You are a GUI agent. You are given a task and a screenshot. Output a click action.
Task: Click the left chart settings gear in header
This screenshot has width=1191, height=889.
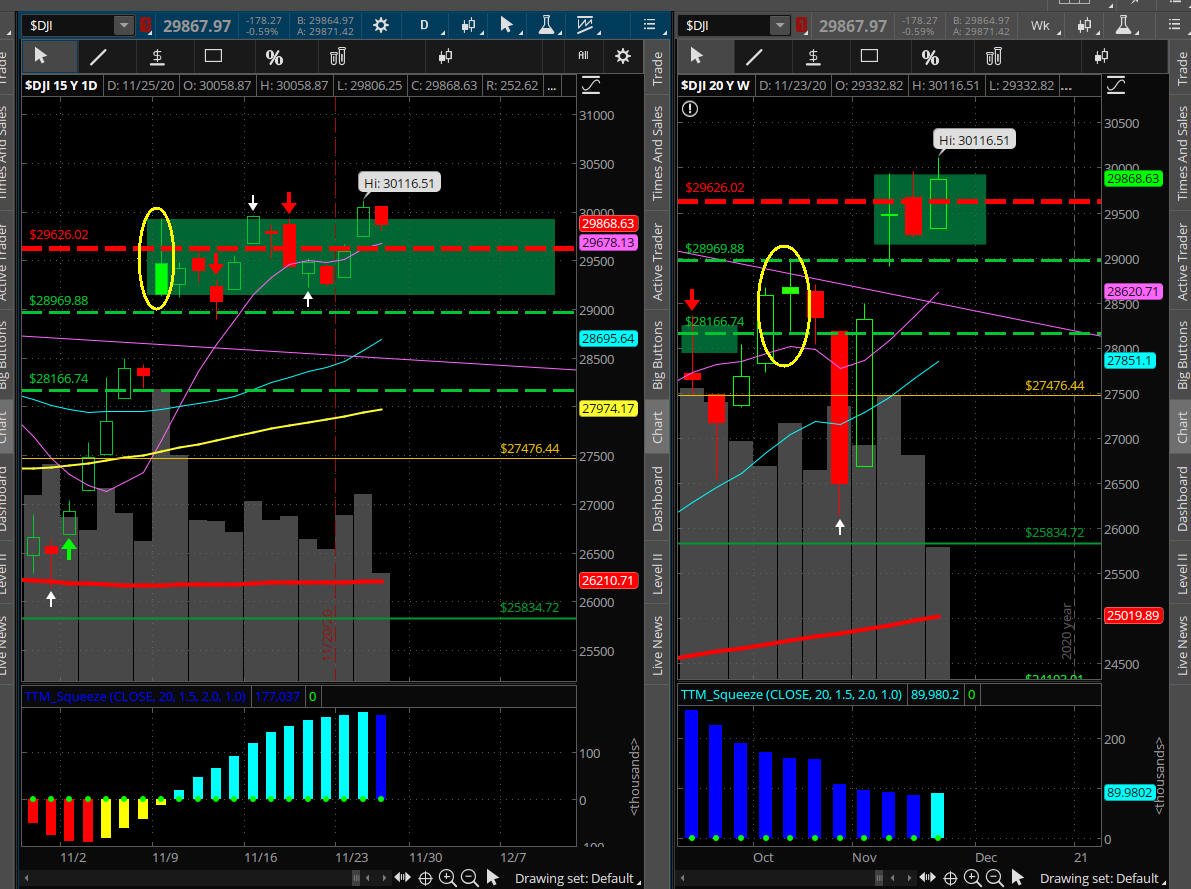(381, 25)
